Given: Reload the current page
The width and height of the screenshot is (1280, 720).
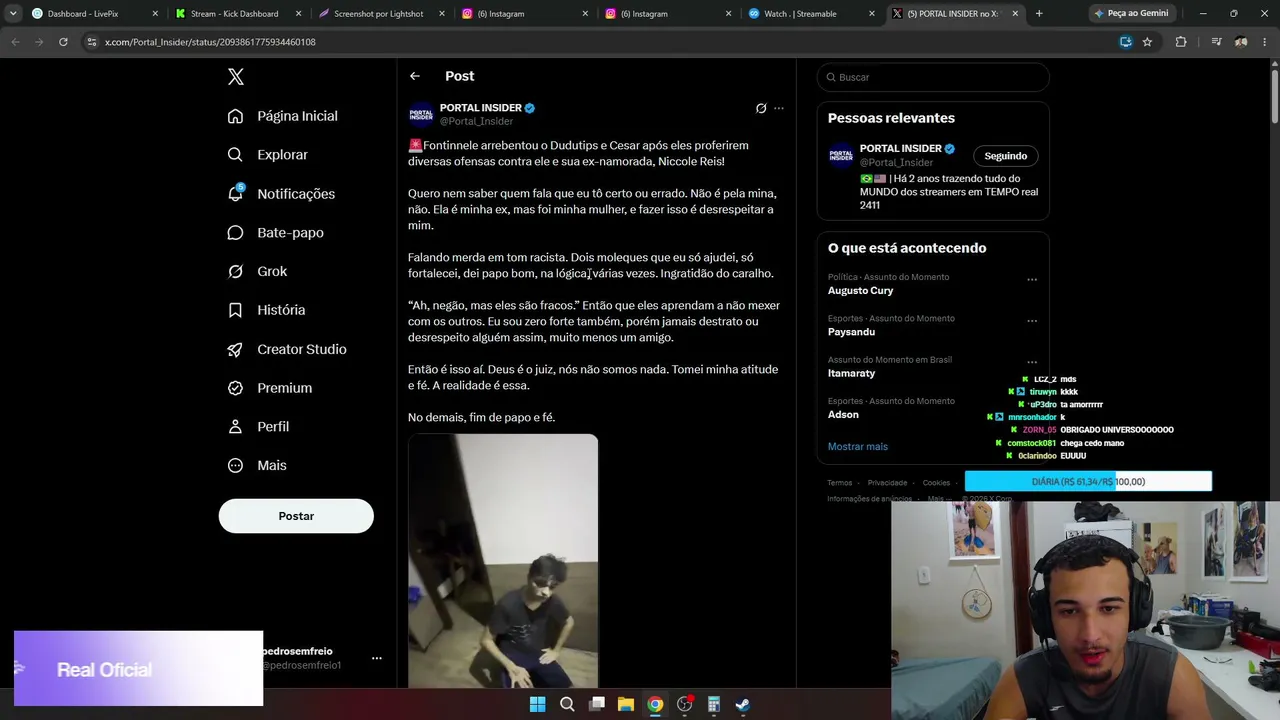Looking at the screenshot, I should click(x=63, y=42).
